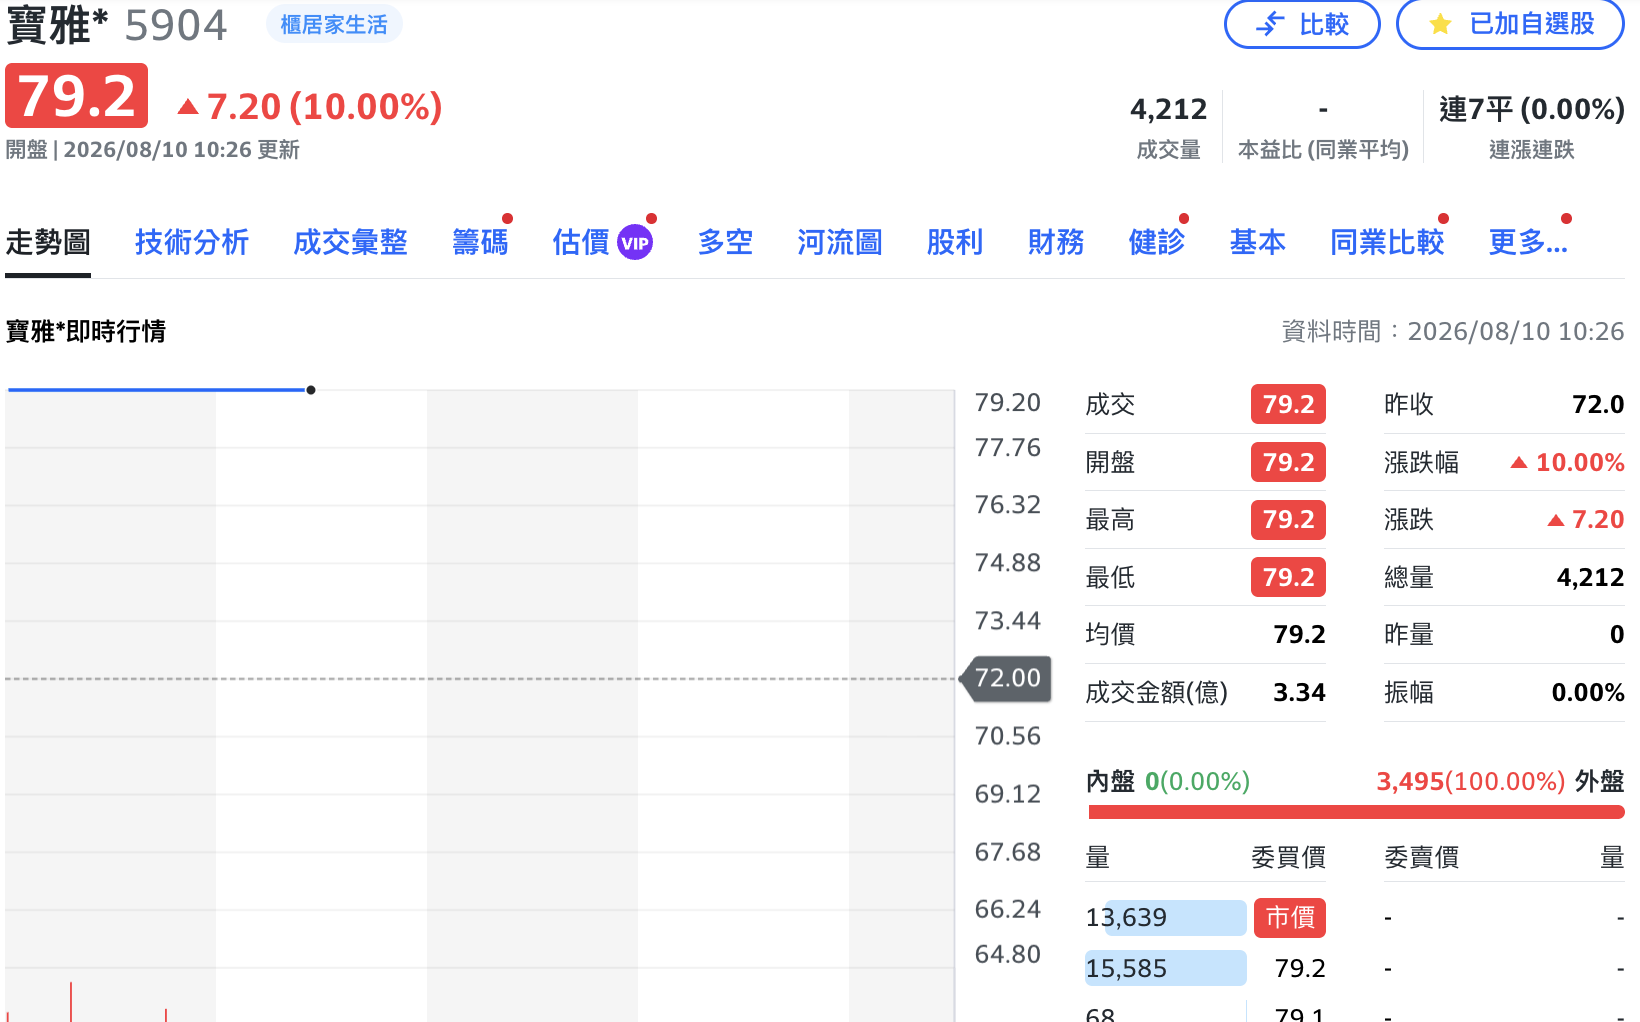Select the 走勢圖 tab

(x=48, y=242)
